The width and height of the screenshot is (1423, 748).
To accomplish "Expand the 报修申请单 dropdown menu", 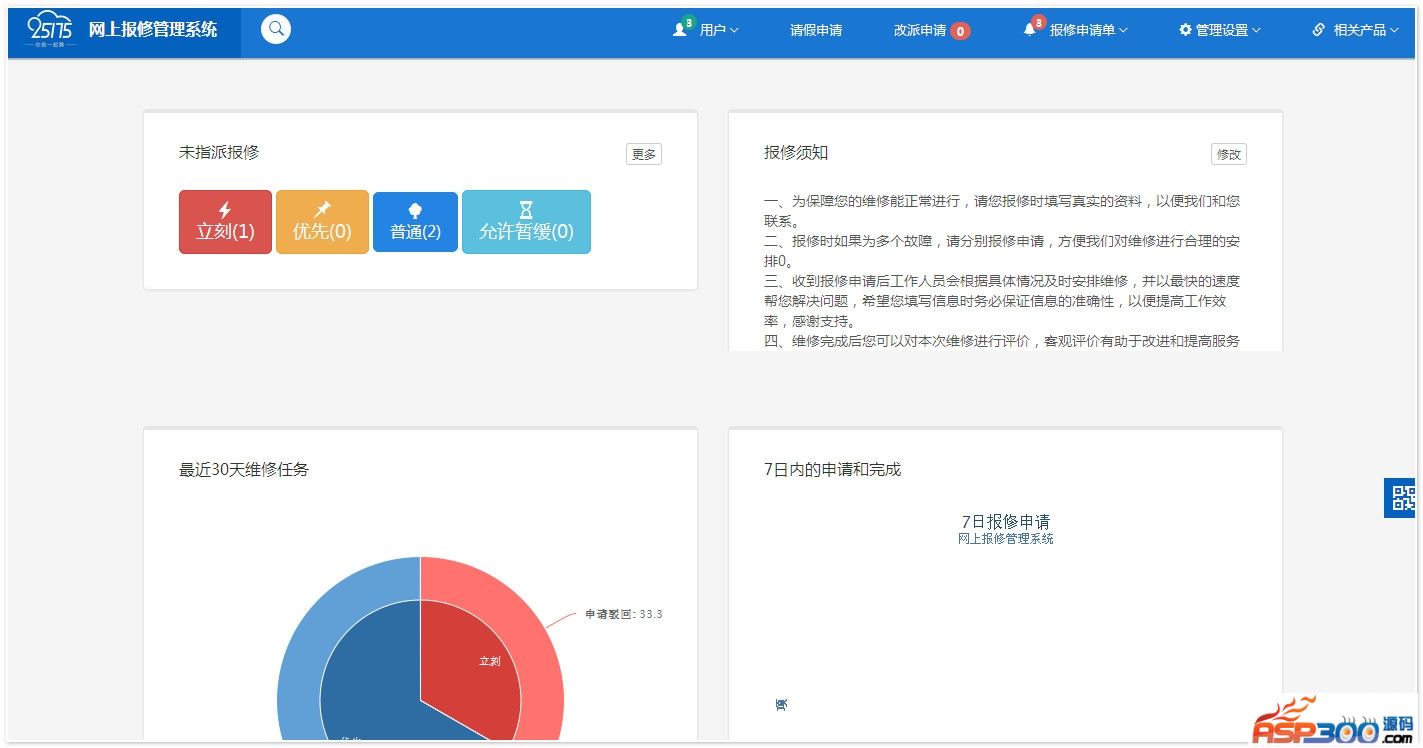I will [1088, 30].
